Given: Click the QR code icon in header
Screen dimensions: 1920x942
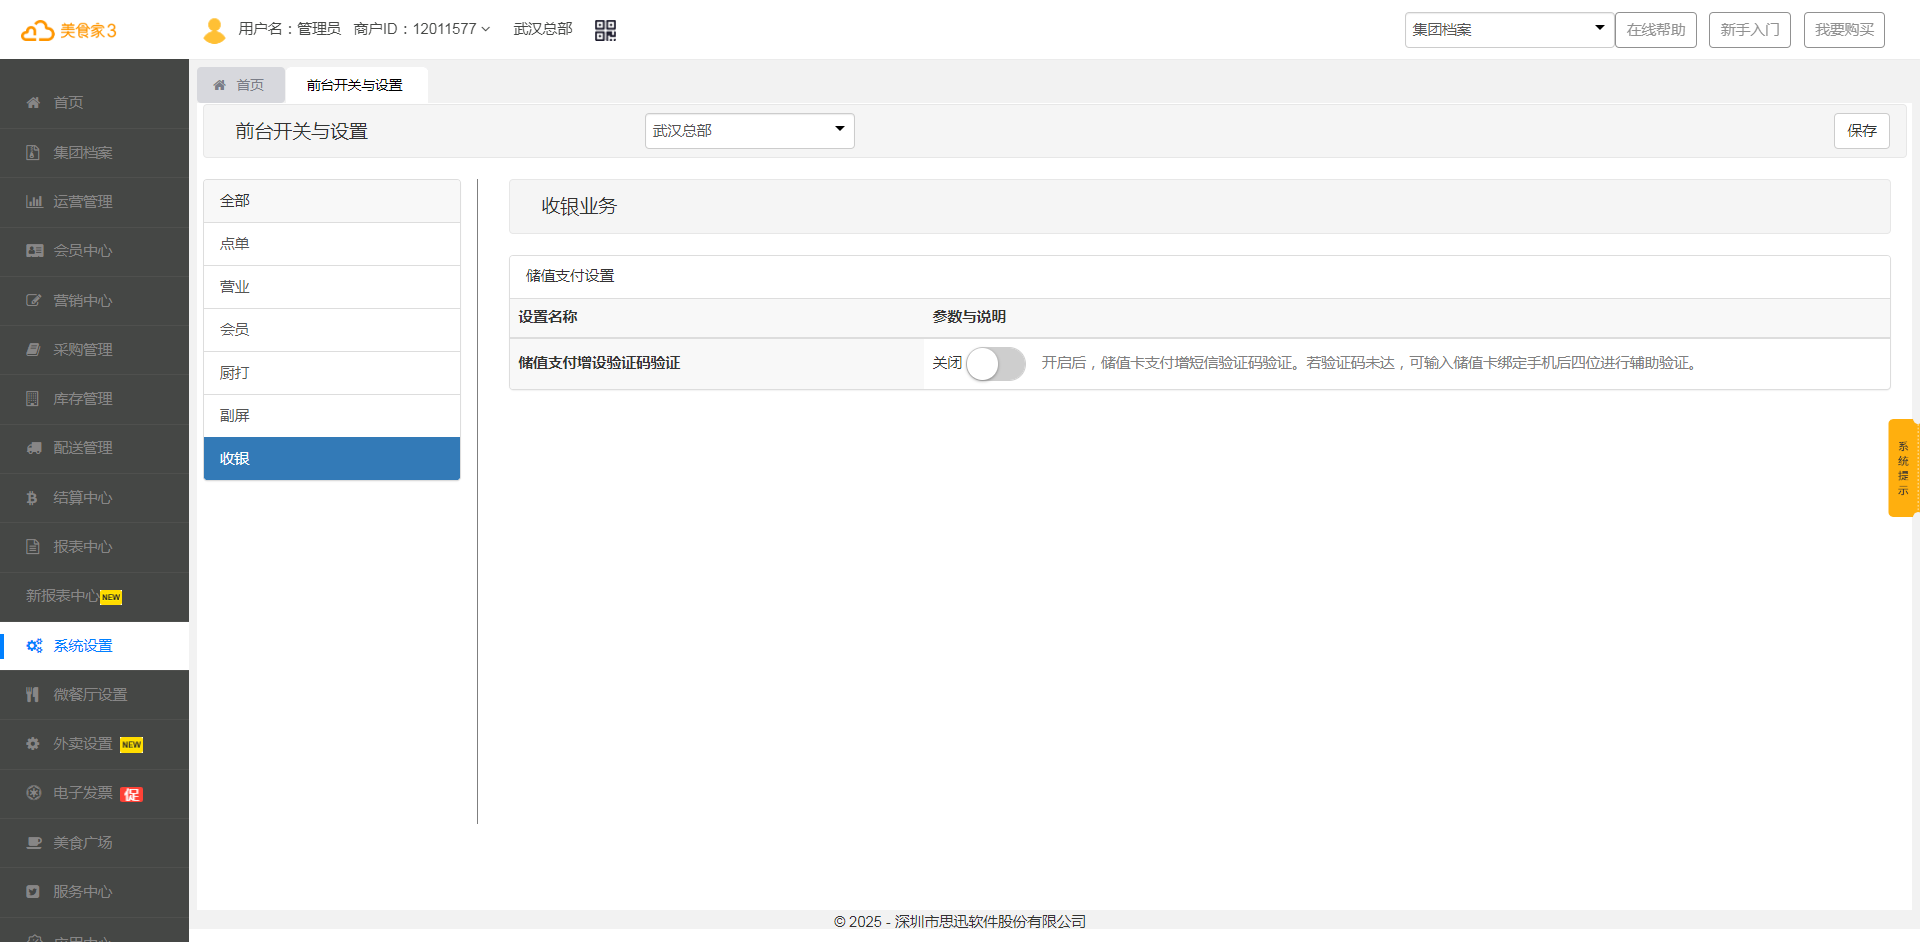Looking at the screenshot, I should coord(605,30).
